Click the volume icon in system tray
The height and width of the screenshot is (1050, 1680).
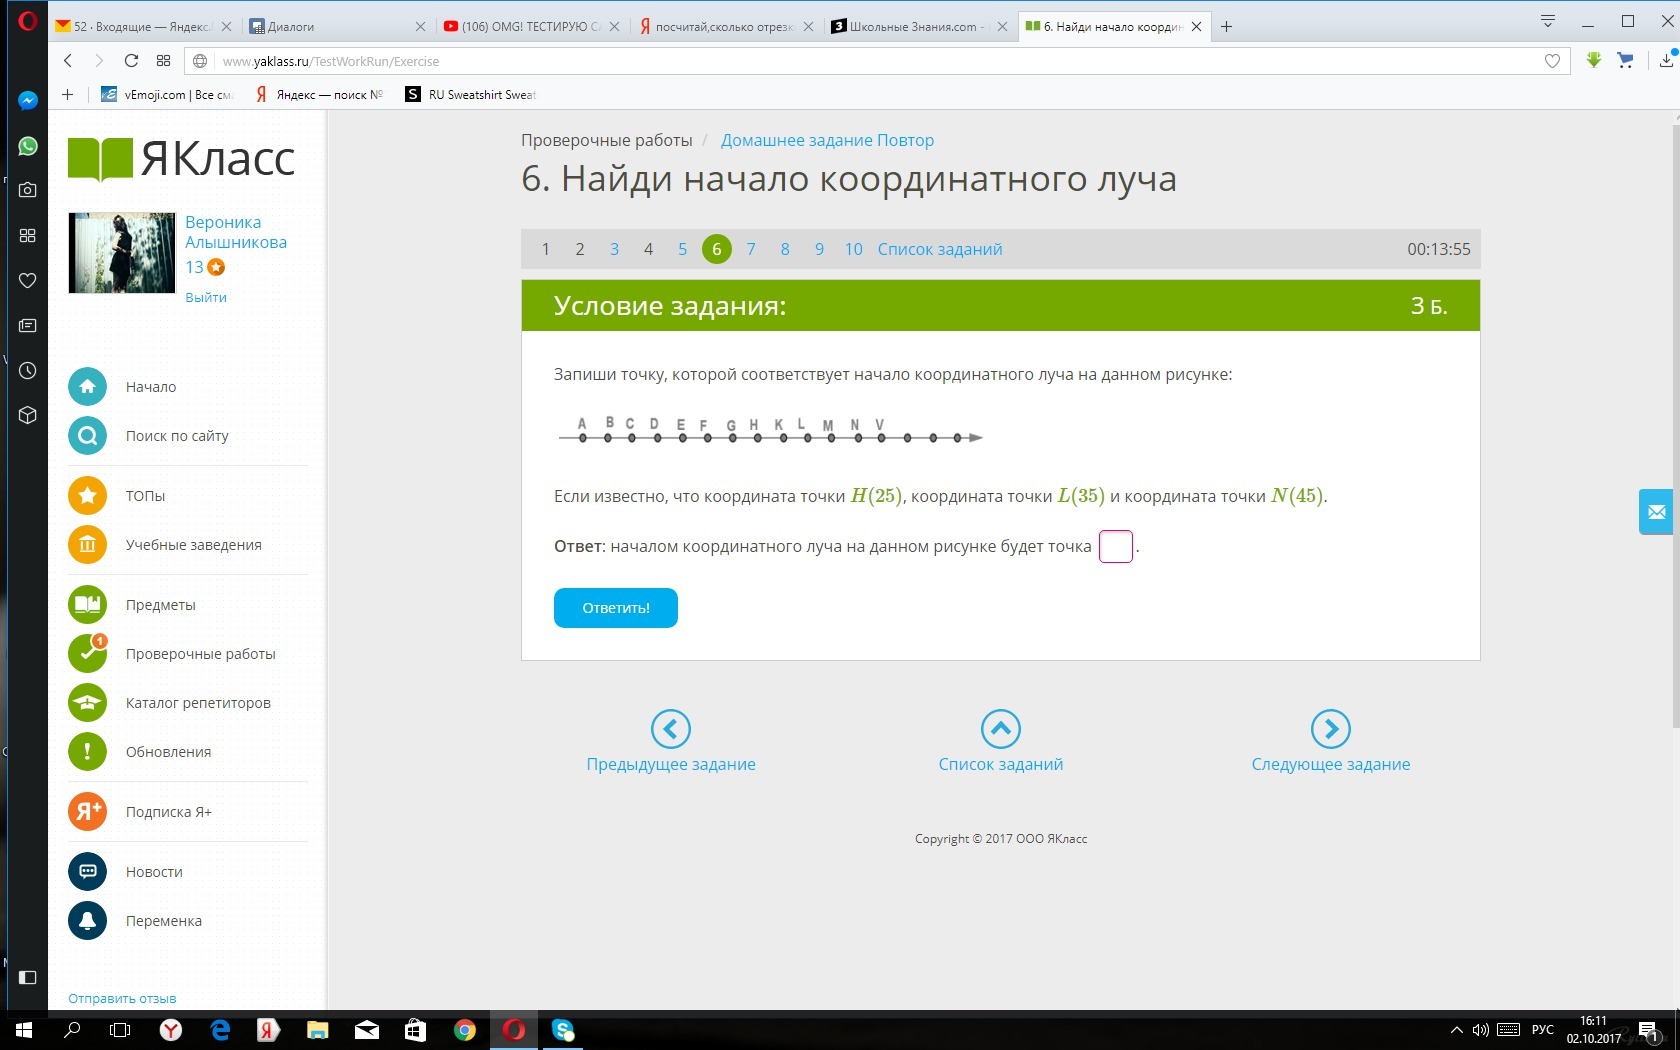coord(1481,1030)
